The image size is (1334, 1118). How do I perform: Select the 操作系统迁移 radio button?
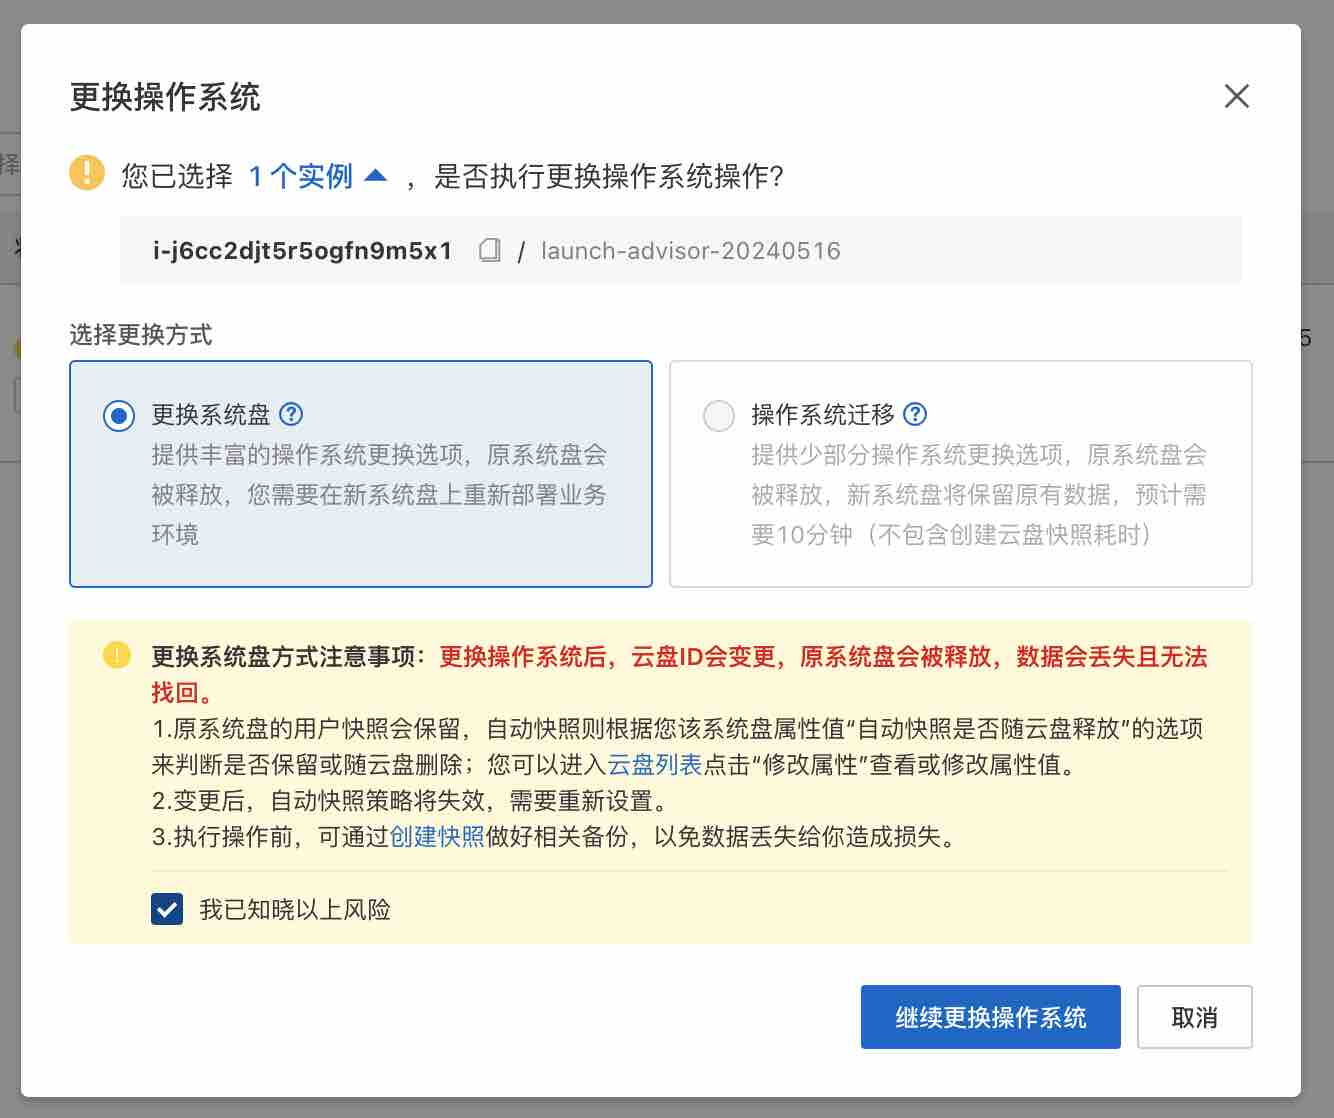point(719,415)
